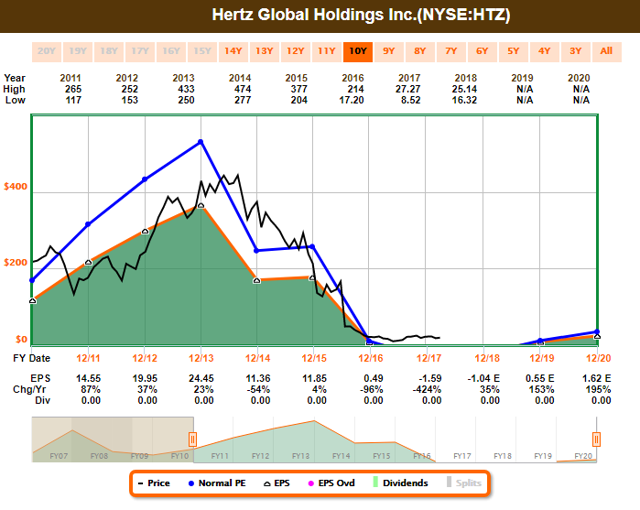Click the 12/11 fiscal year date
Image resolution: width=640 pixels, height=510 pixels.
88,358
